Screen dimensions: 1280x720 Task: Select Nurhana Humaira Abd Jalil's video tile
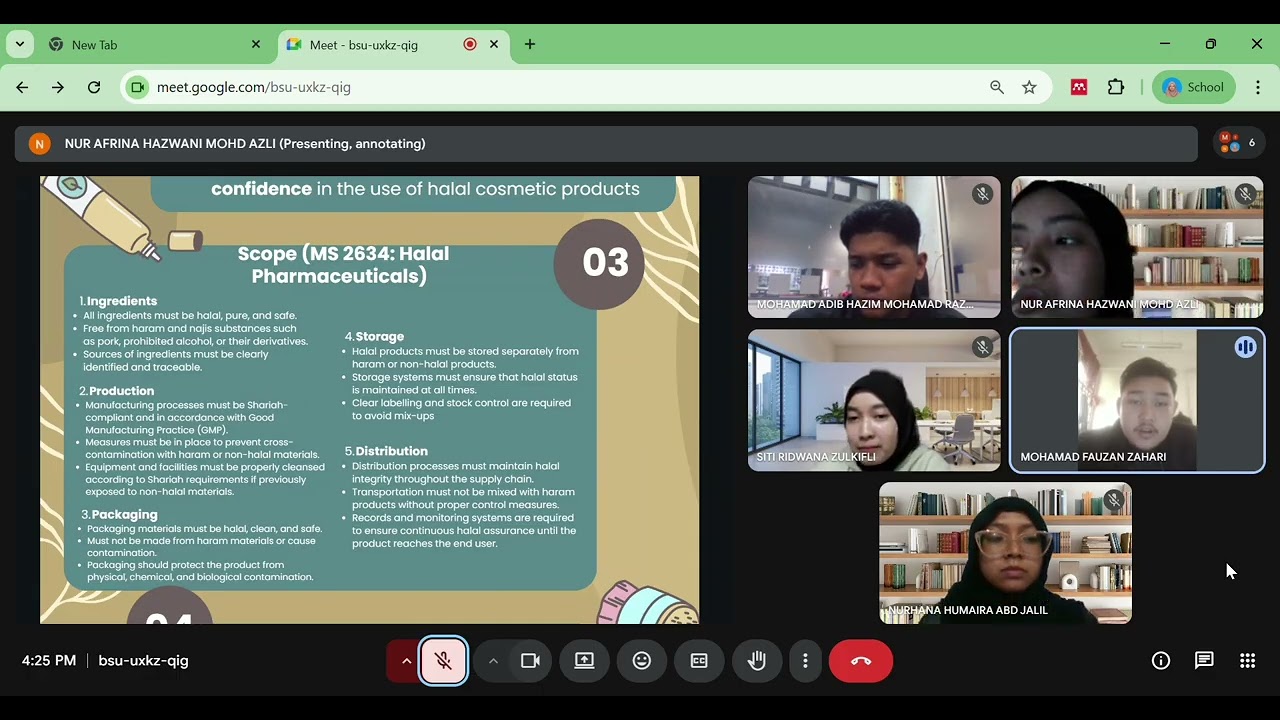pos(1005,553)
